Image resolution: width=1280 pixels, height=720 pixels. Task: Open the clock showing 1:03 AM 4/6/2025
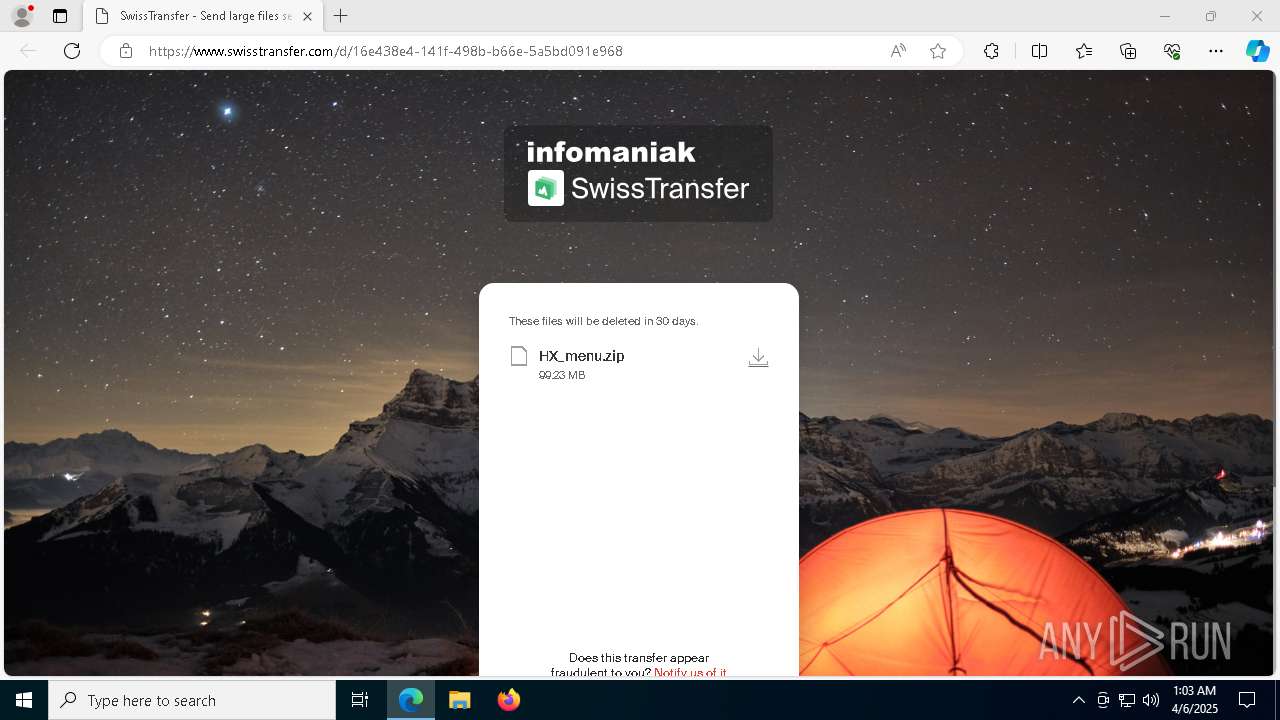coord(1194,700)
